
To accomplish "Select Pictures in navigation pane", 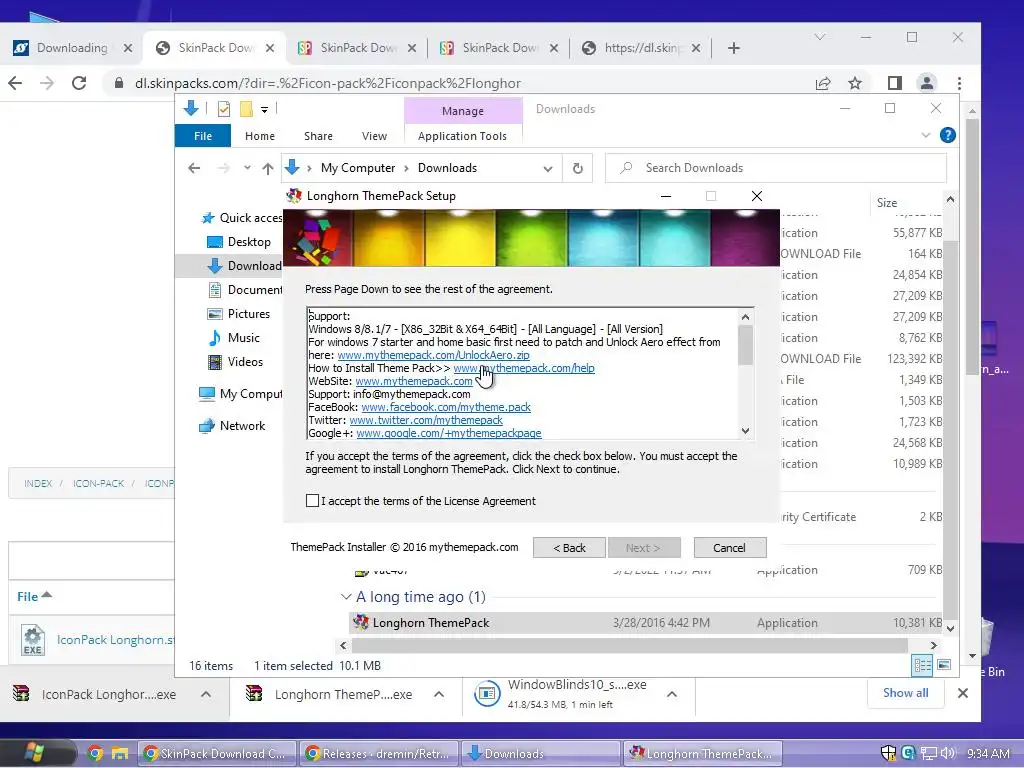I will (x=238, y=313).
